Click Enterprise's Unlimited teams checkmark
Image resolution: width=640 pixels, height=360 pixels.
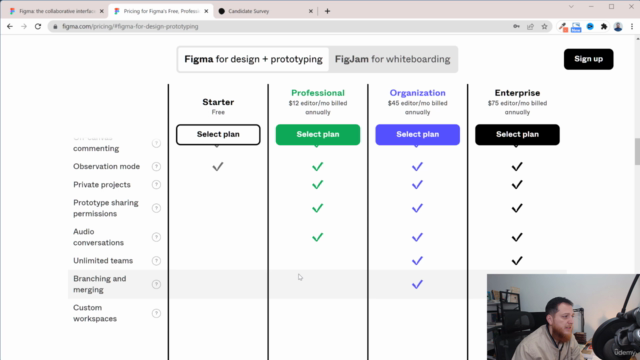[x=517, y=261]
